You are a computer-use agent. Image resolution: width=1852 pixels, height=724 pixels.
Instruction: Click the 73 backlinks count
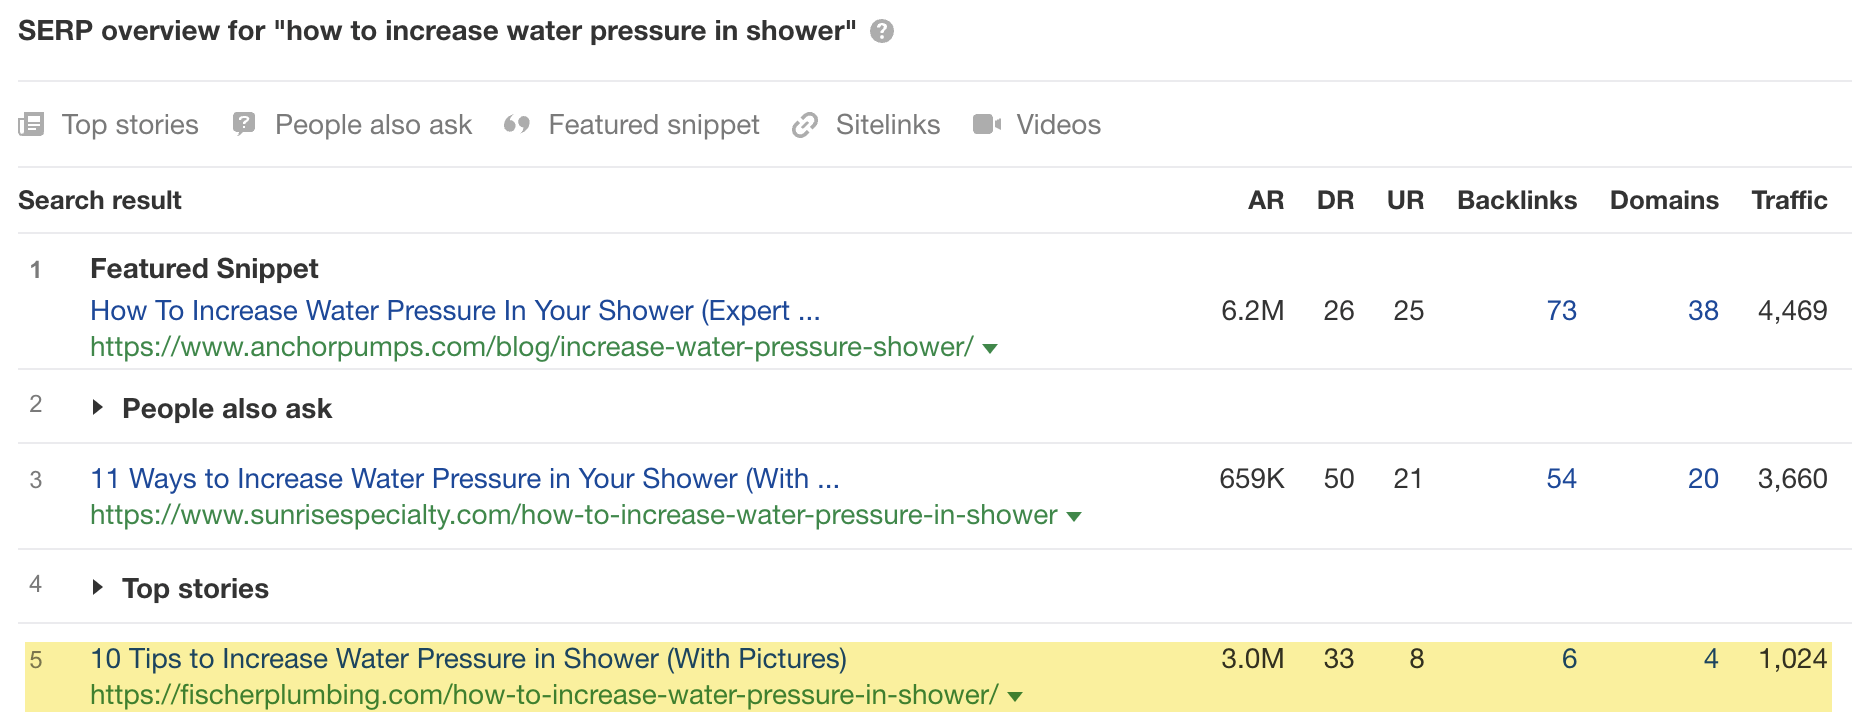[1561, 311]
